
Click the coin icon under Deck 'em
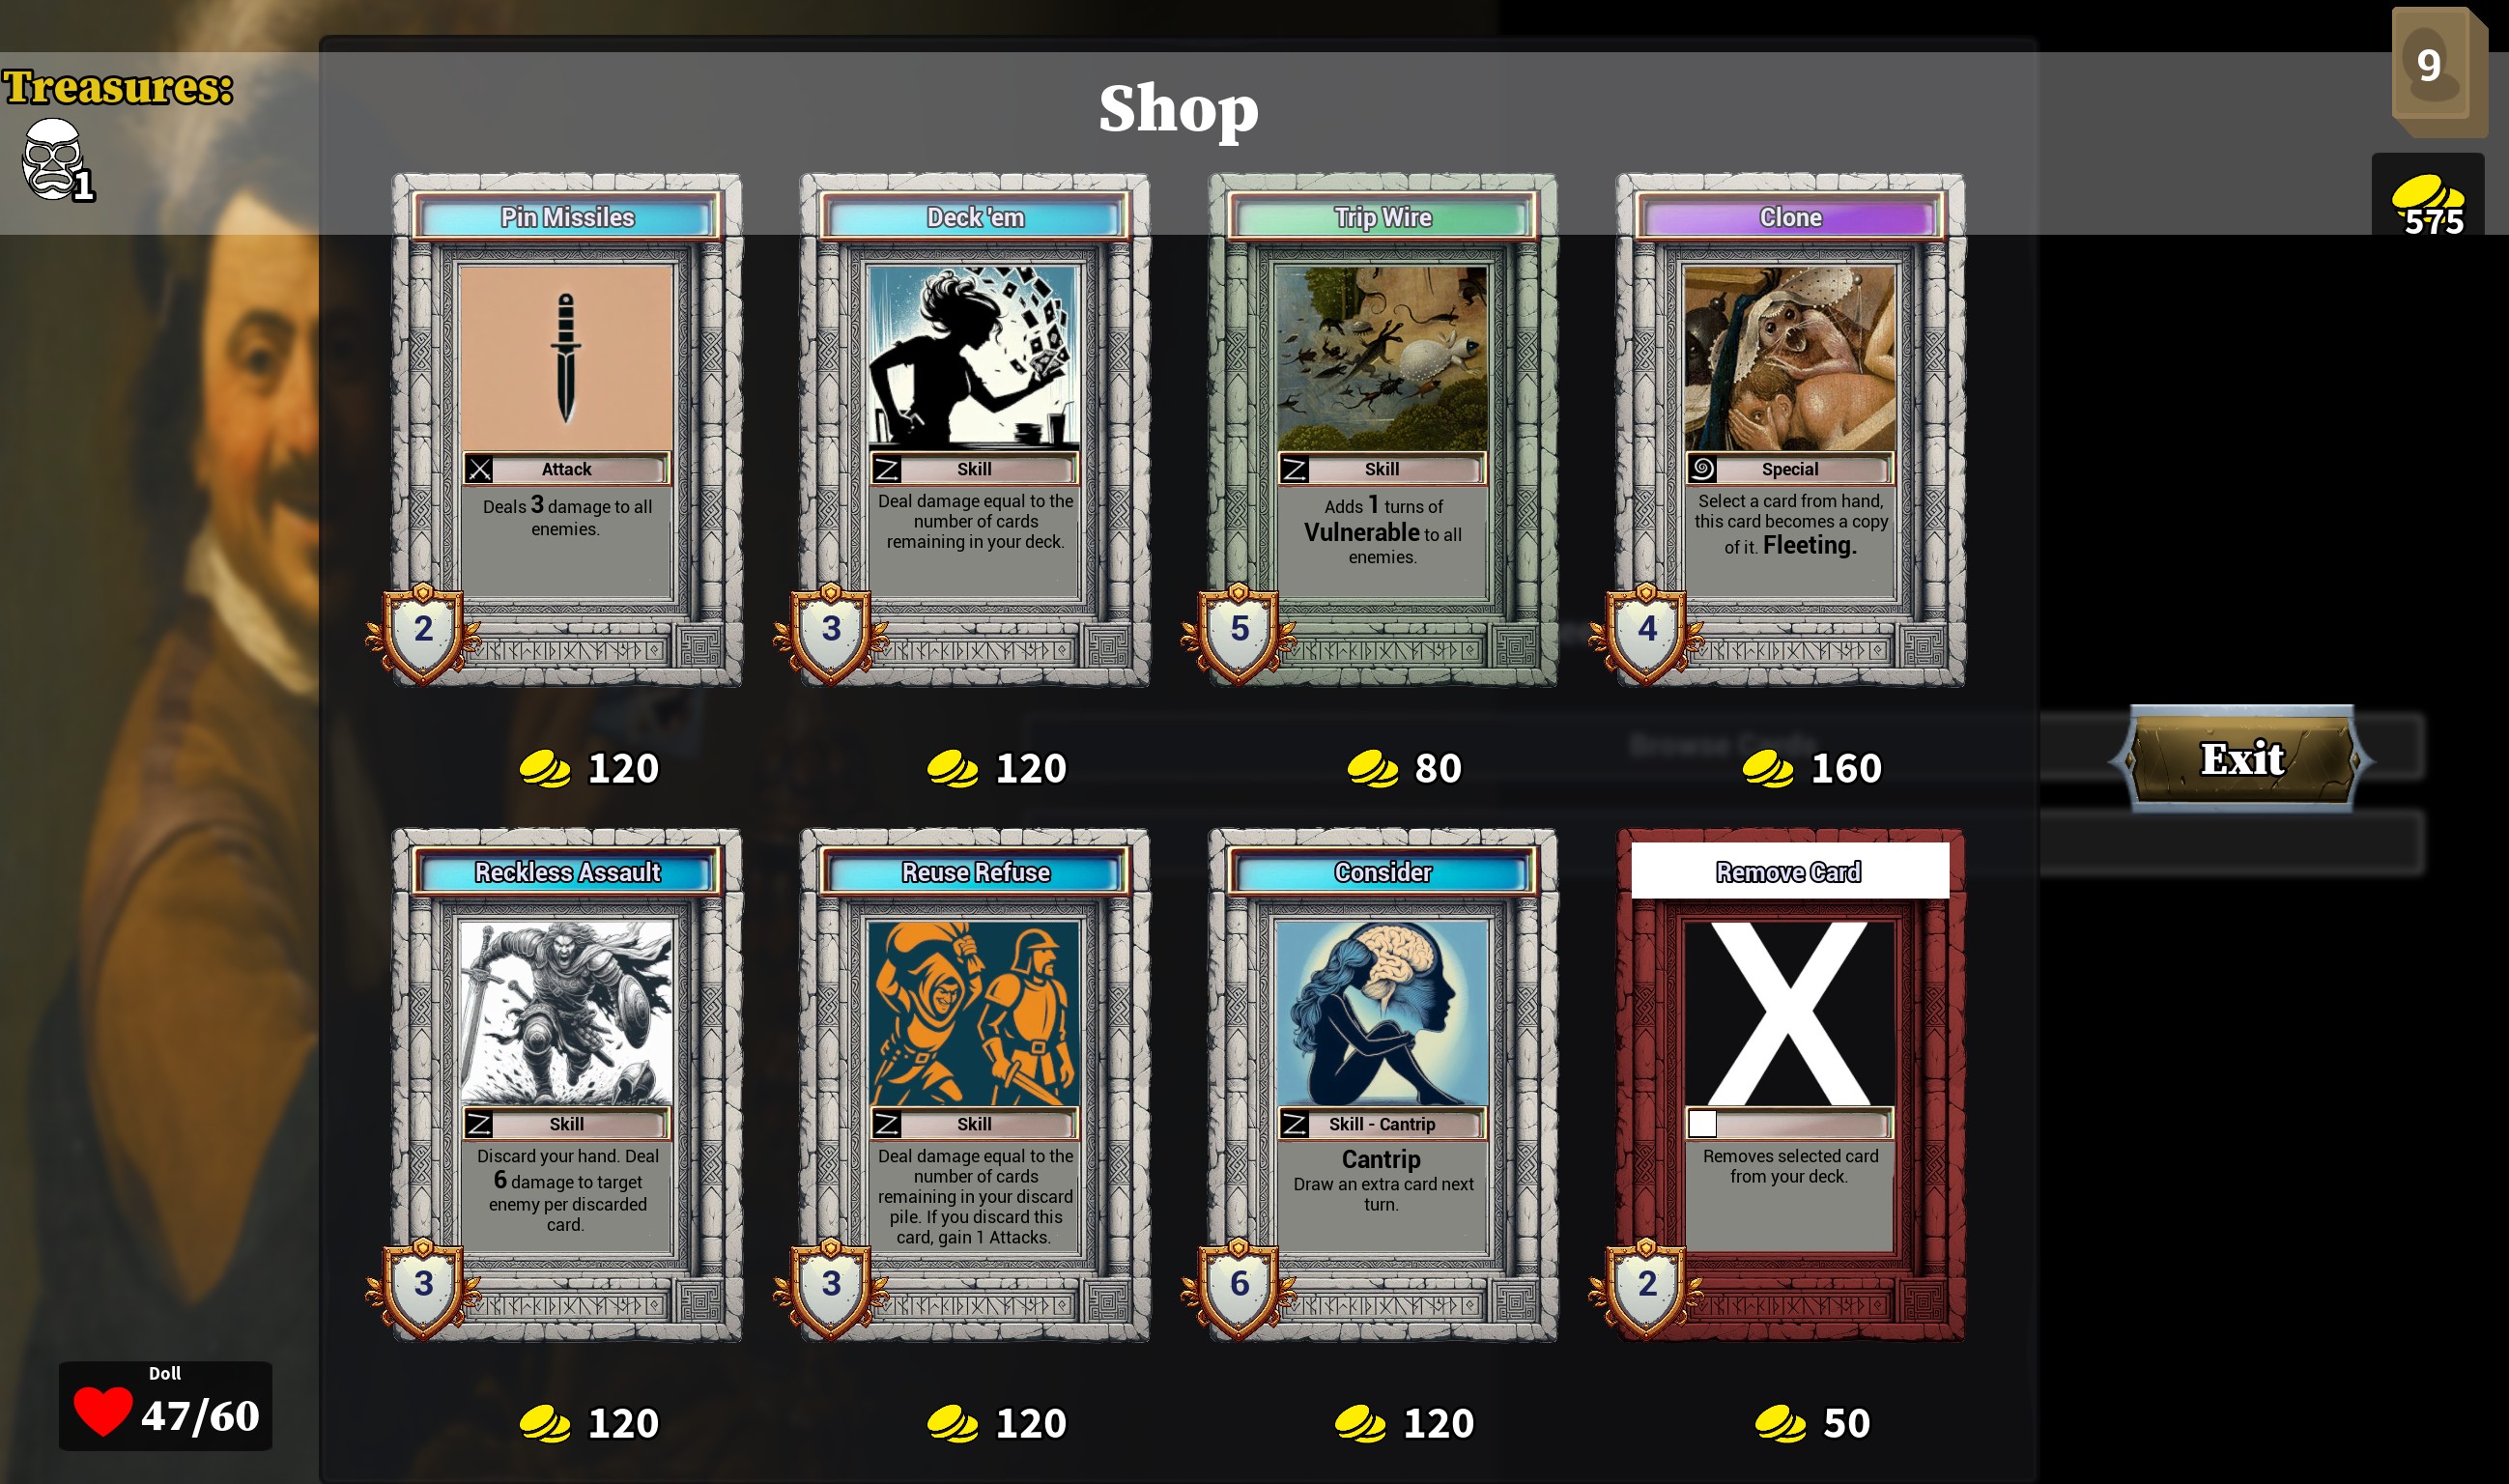coord(952,769)
